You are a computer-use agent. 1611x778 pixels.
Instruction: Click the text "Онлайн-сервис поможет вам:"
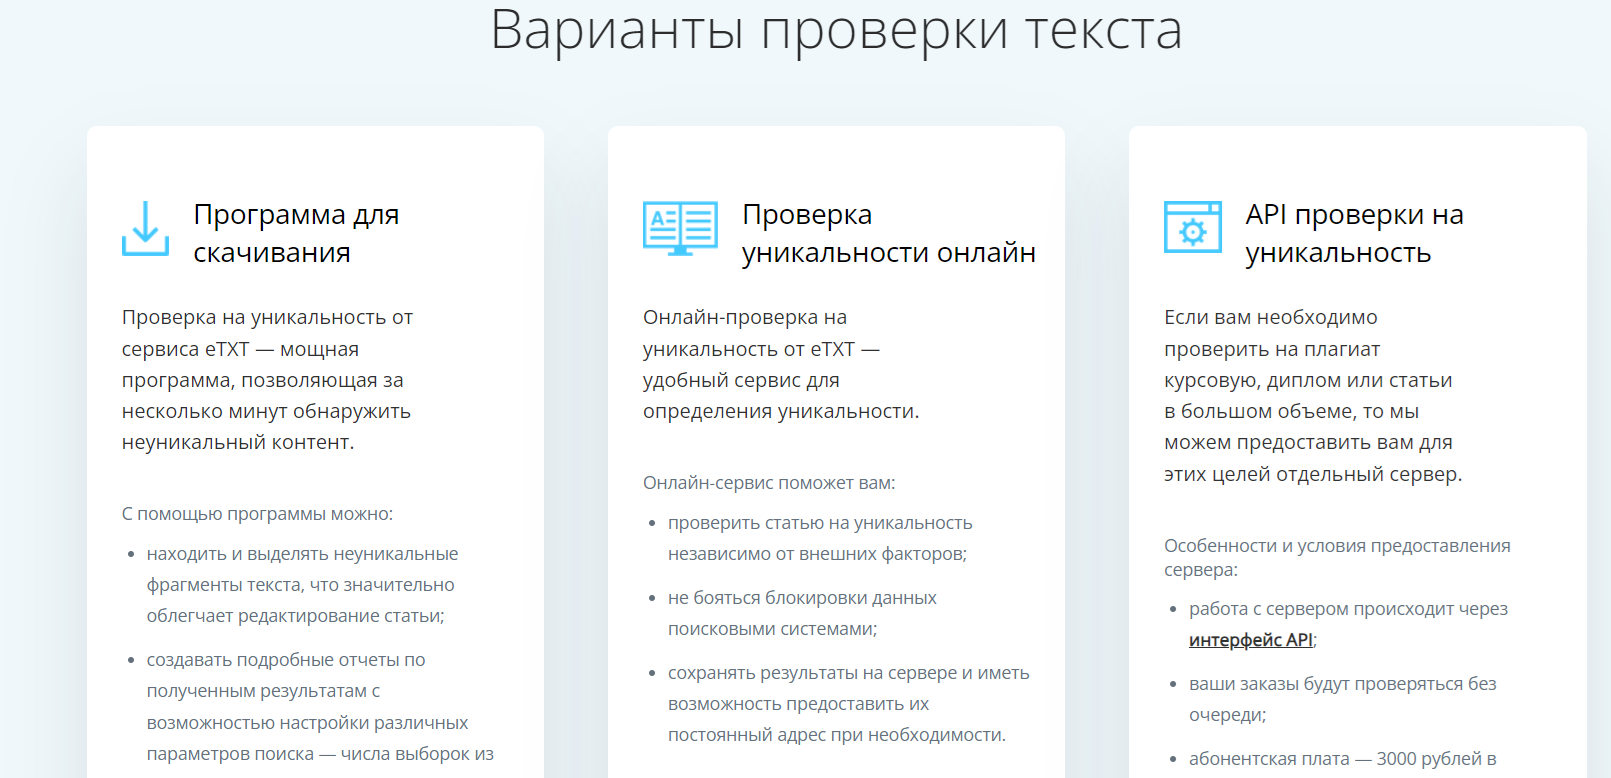769,483
